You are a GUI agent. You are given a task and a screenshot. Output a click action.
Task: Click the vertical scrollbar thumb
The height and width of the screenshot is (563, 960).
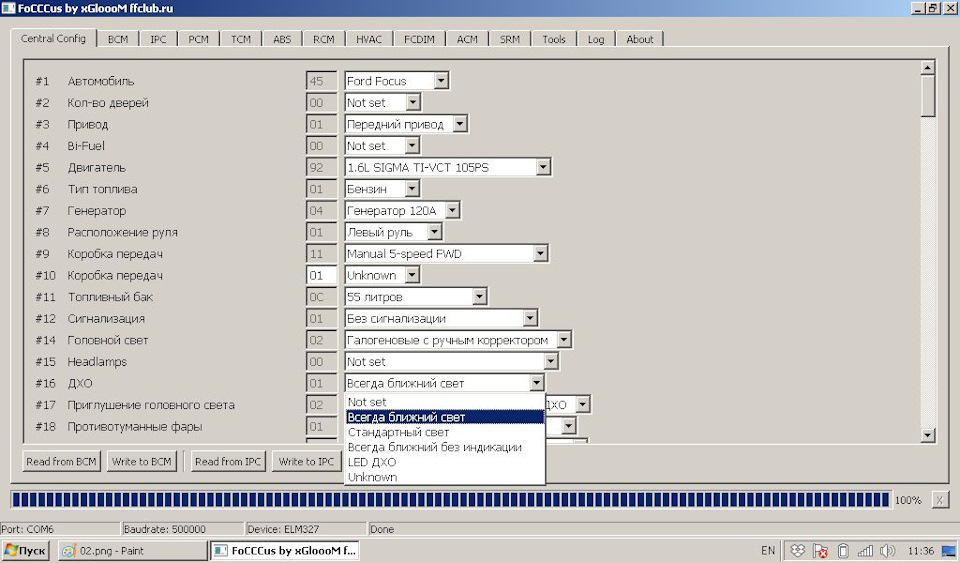click(x=928, y=95)
